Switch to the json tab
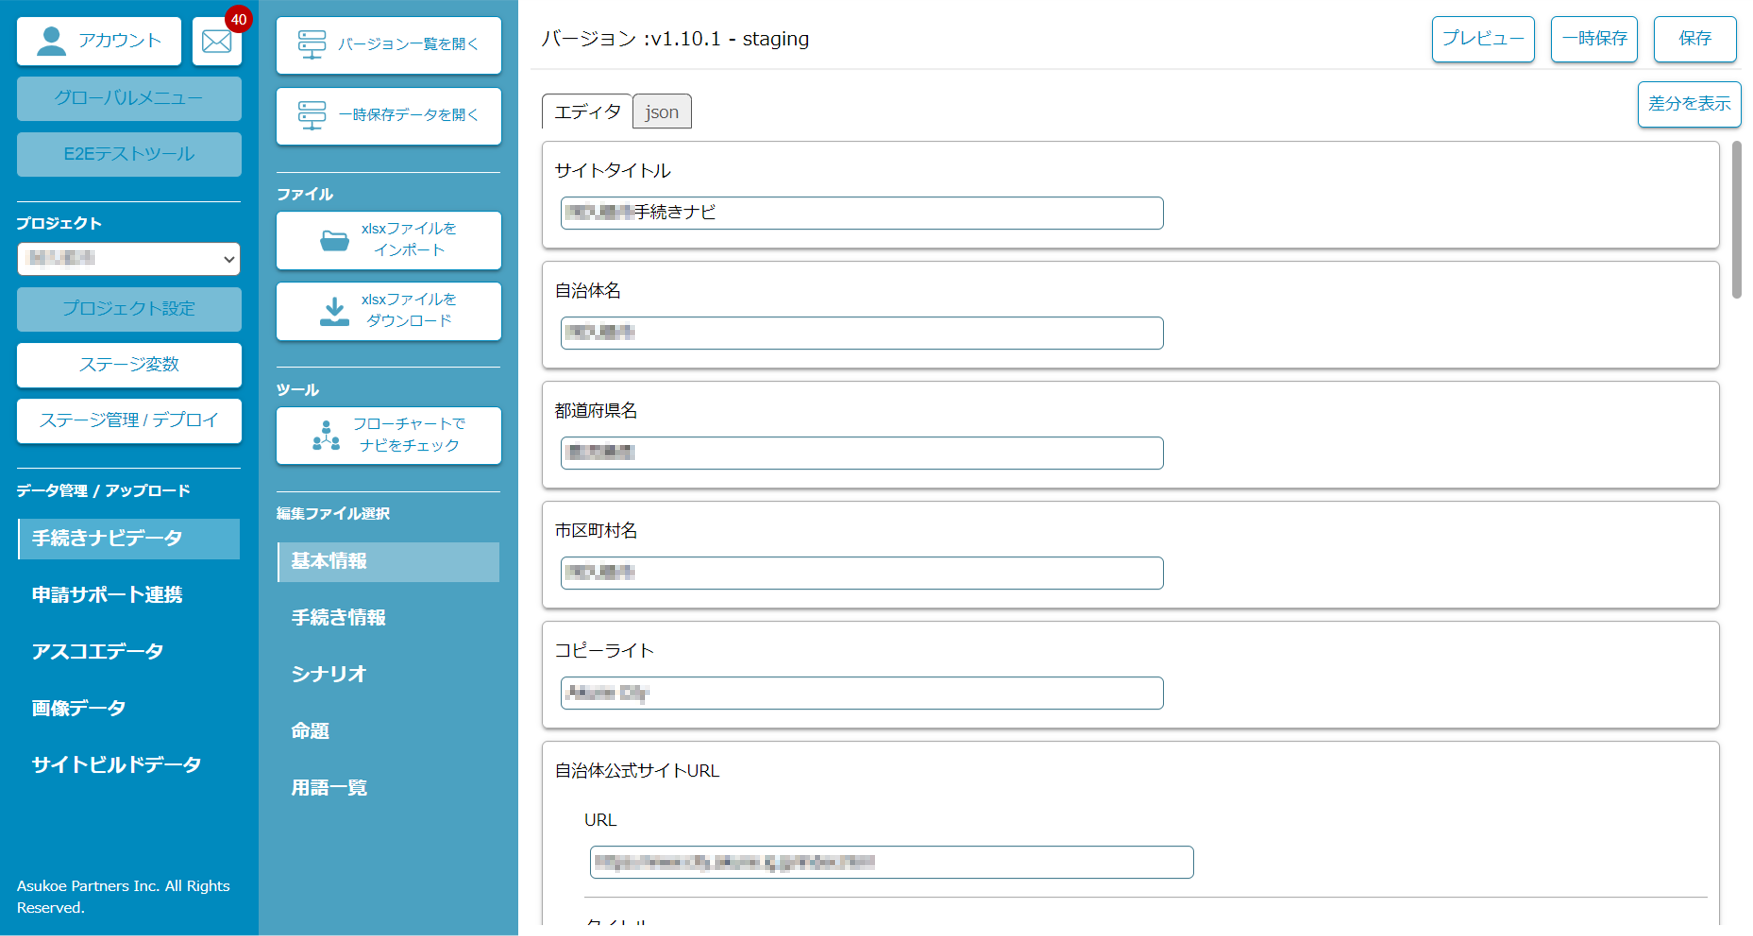 click(661, 112)
